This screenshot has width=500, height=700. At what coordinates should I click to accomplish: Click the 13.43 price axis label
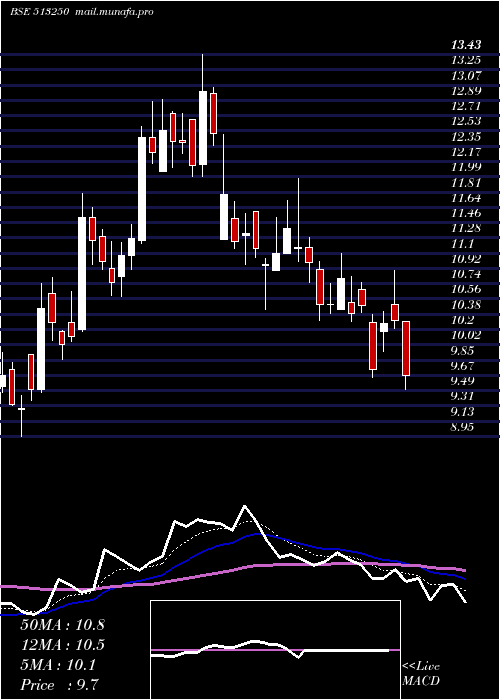466,45
